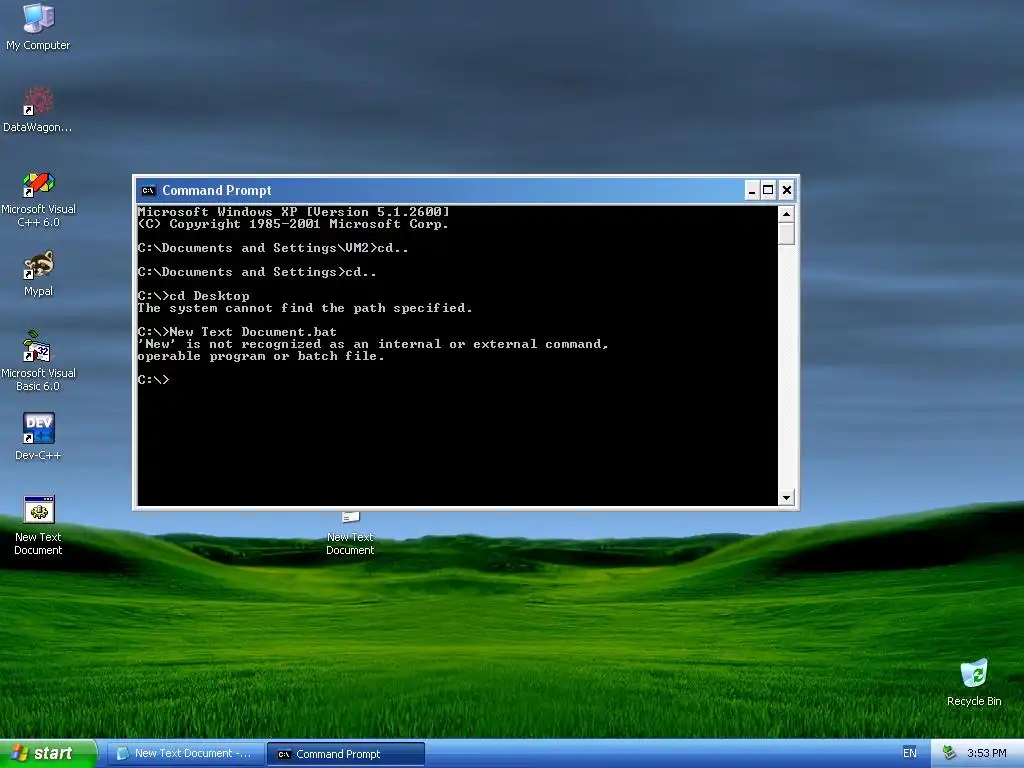Screen dimensions: 1024x768
Task: Open Command Prompt title bar system menu icon
Action: click(x=148, y=191)
